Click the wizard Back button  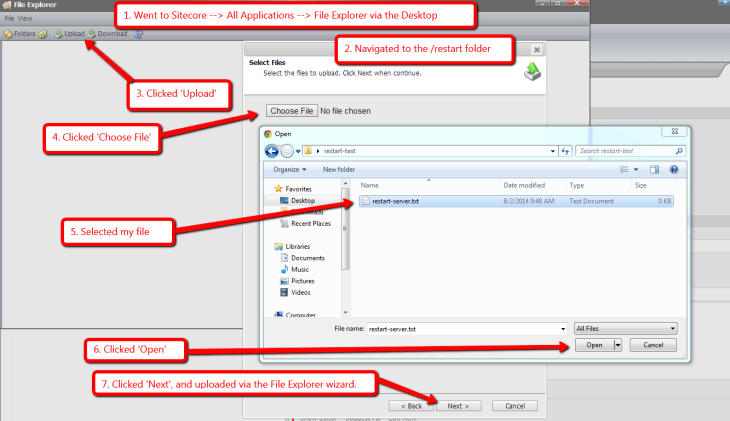pos(412,406)
